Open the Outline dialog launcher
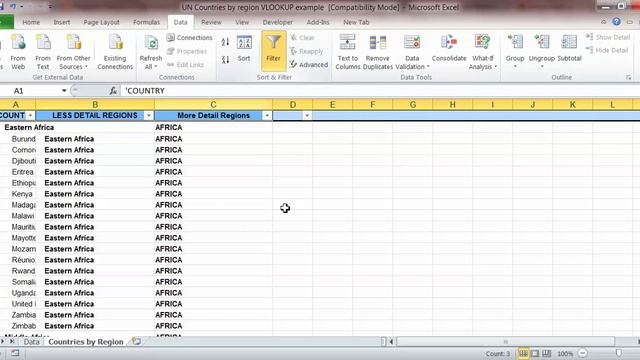The image size is (640, 360). (x=629, y=77)
